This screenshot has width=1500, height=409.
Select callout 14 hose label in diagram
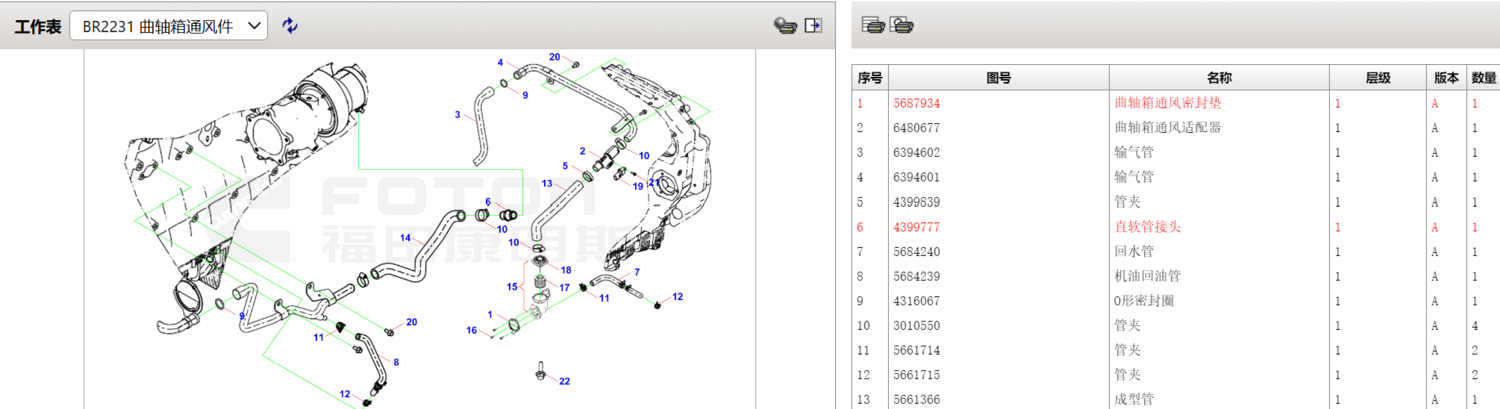(x=406, y=238)
